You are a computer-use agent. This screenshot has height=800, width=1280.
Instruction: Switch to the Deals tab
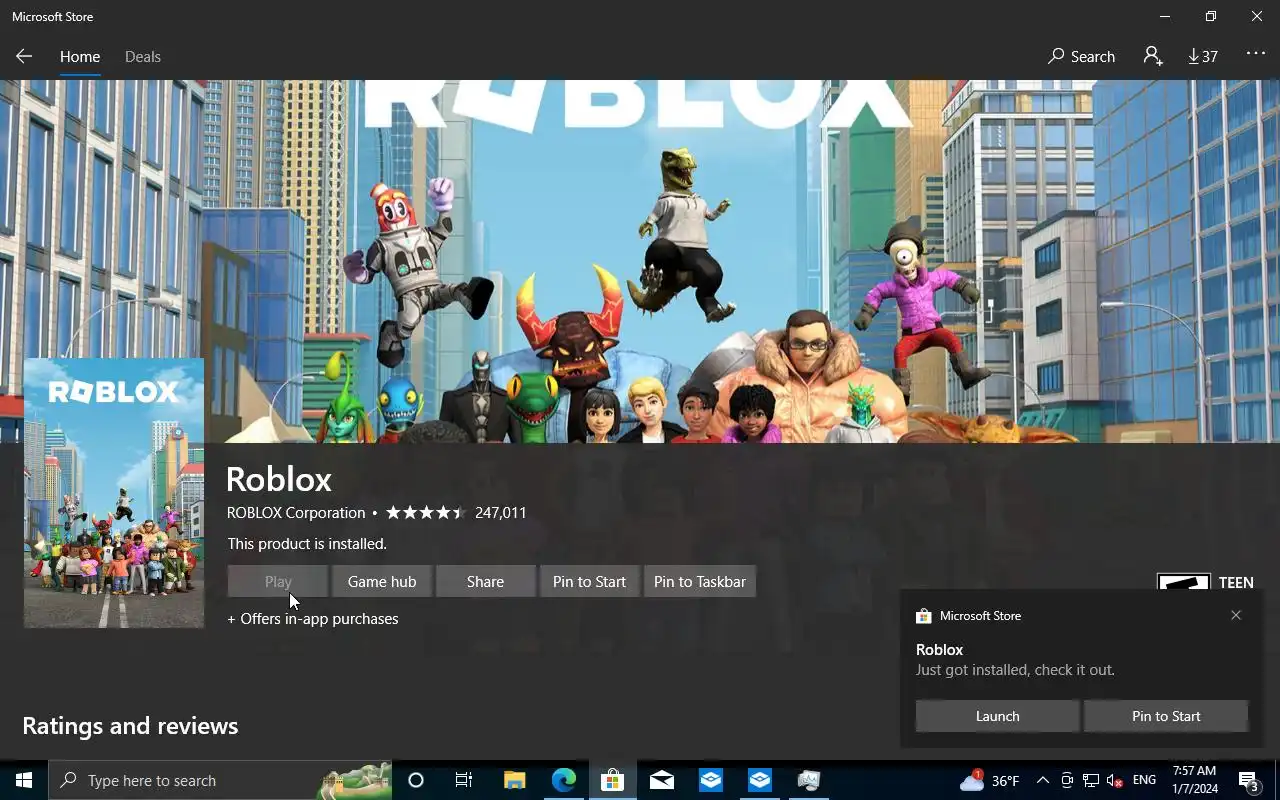(x=143, y=57)
